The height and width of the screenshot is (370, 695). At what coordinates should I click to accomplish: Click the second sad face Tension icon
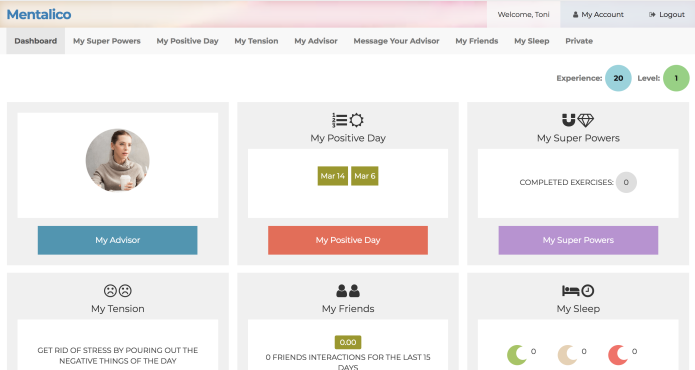point(125,291)
